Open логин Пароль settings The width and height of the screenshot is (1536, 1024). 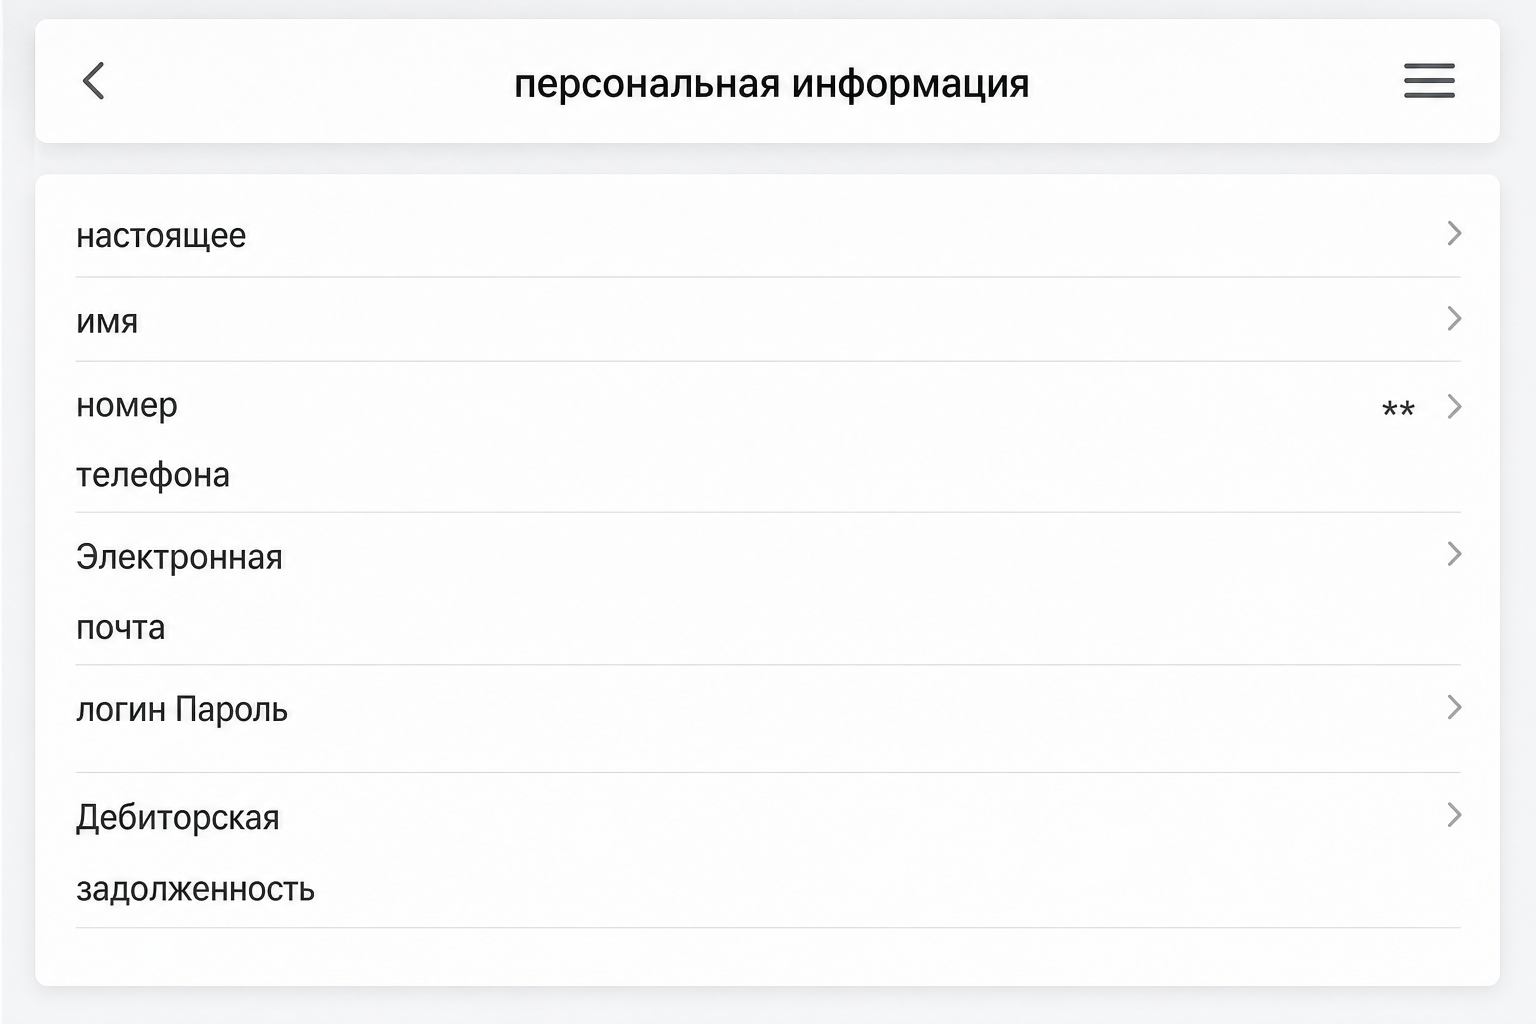click(x=768, y=719)
